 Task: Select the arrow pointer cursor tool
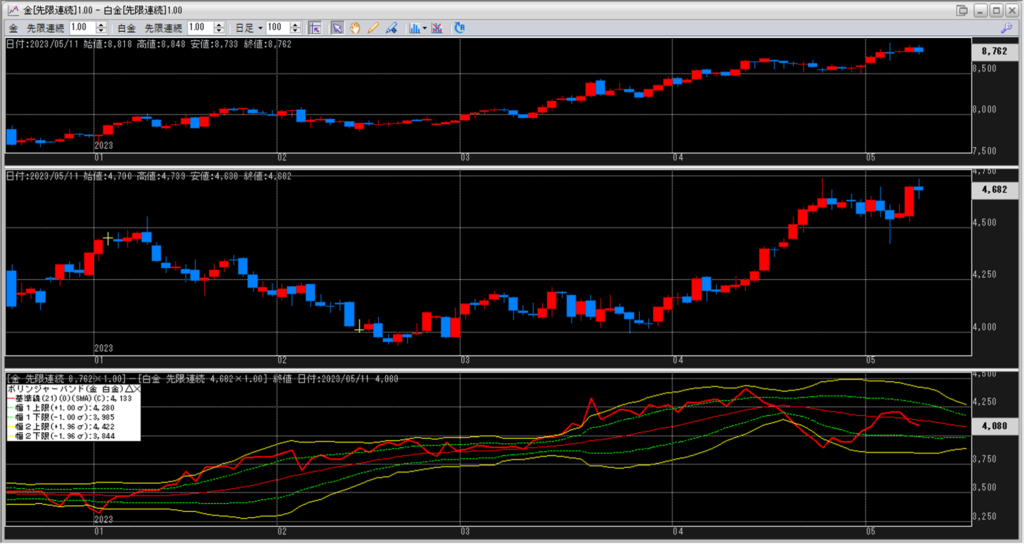click(x=337, y=27)
